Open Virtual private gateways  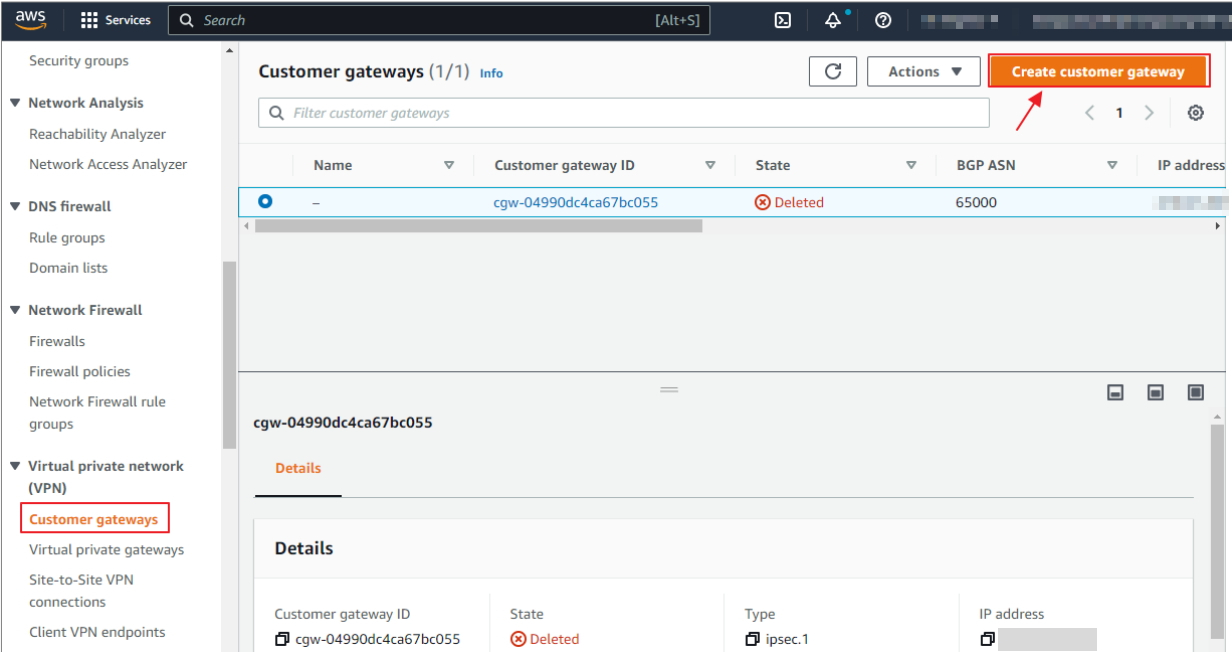[x=107, y=550]
